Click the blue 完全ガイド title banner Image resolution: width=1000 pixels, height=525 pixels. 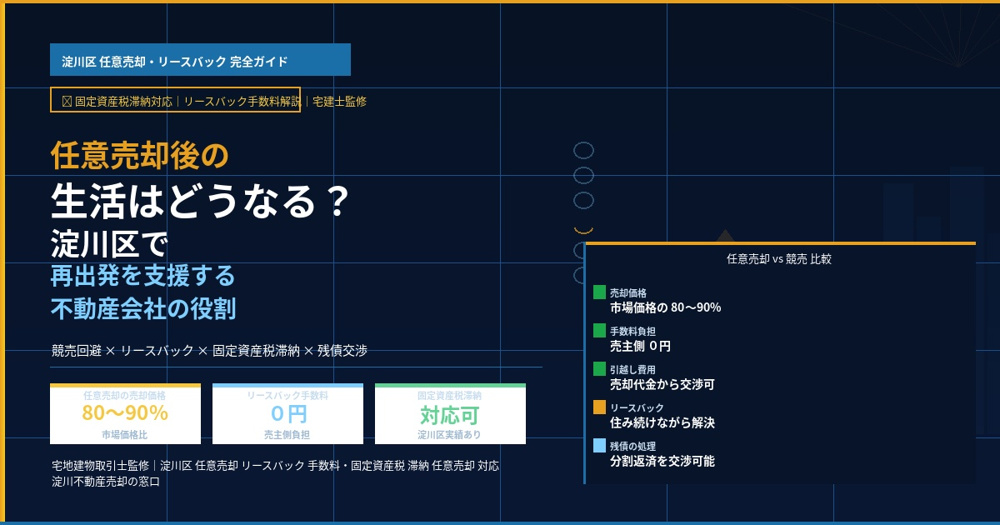click(x=200, y=60)
